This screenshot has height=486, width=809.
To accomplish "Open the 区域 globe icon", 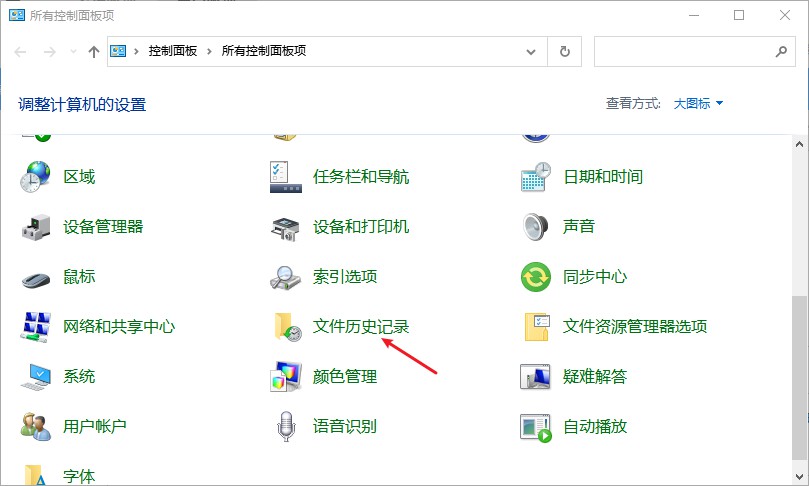I will (x=36, y=177).
